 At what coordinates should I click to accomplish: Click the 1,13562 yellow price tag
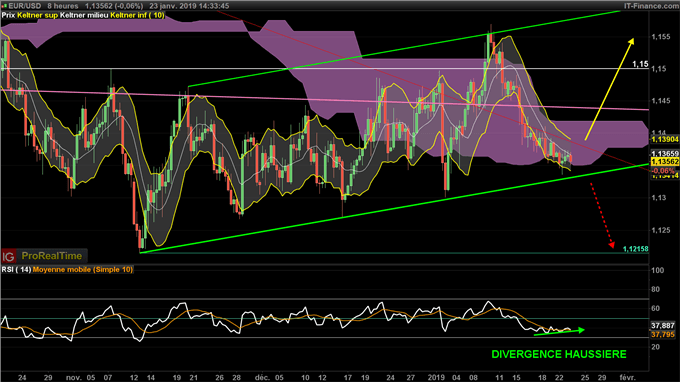point(664,162)
